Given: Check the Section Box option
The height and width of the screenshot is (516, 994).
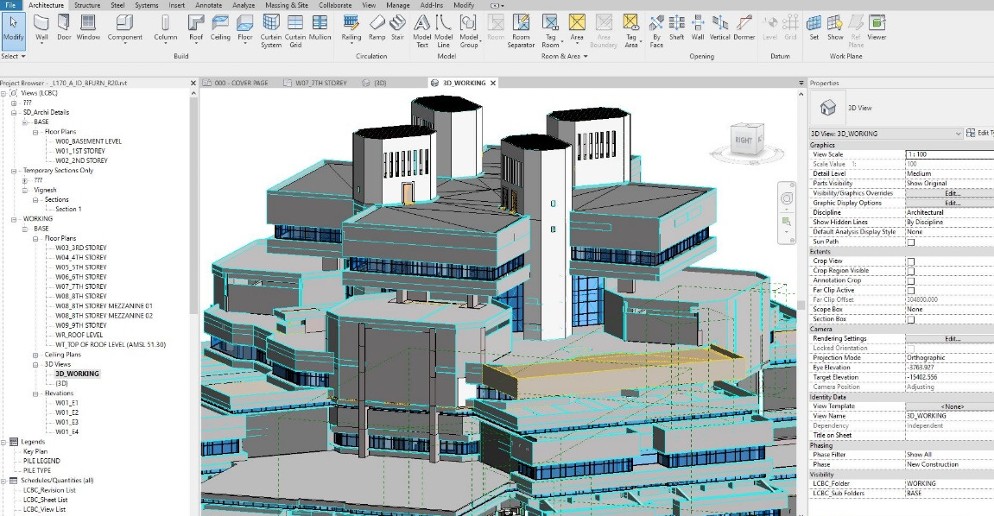Looking at the screenshot, I should pos(910,319).
